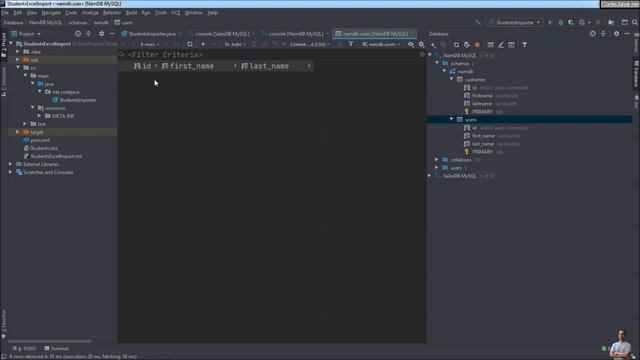
Task: Run the StudentsImporter configuration
Action: [550, 22]
